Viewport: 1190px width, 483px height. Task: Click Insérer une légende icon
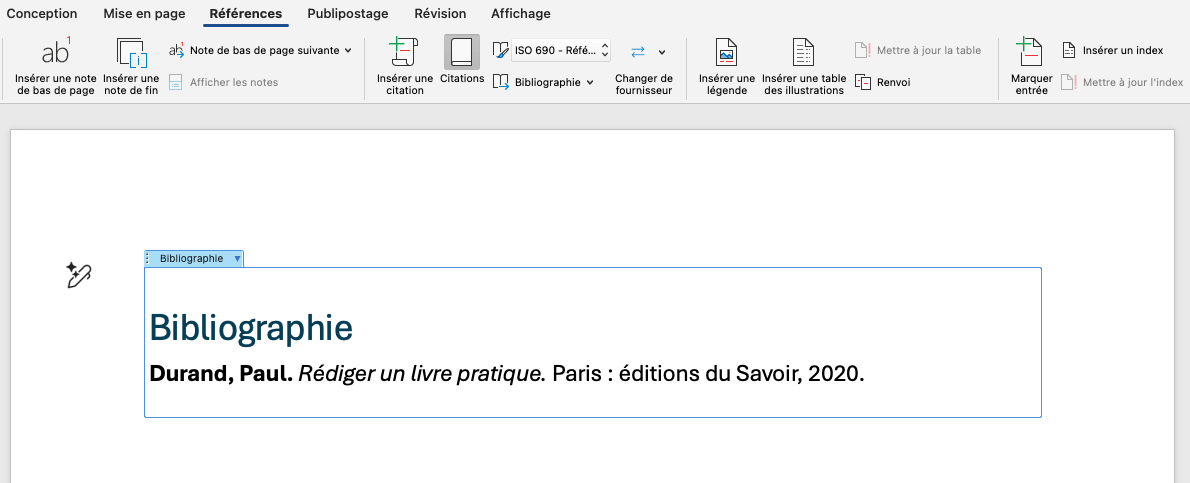click(x=726, y=53)
